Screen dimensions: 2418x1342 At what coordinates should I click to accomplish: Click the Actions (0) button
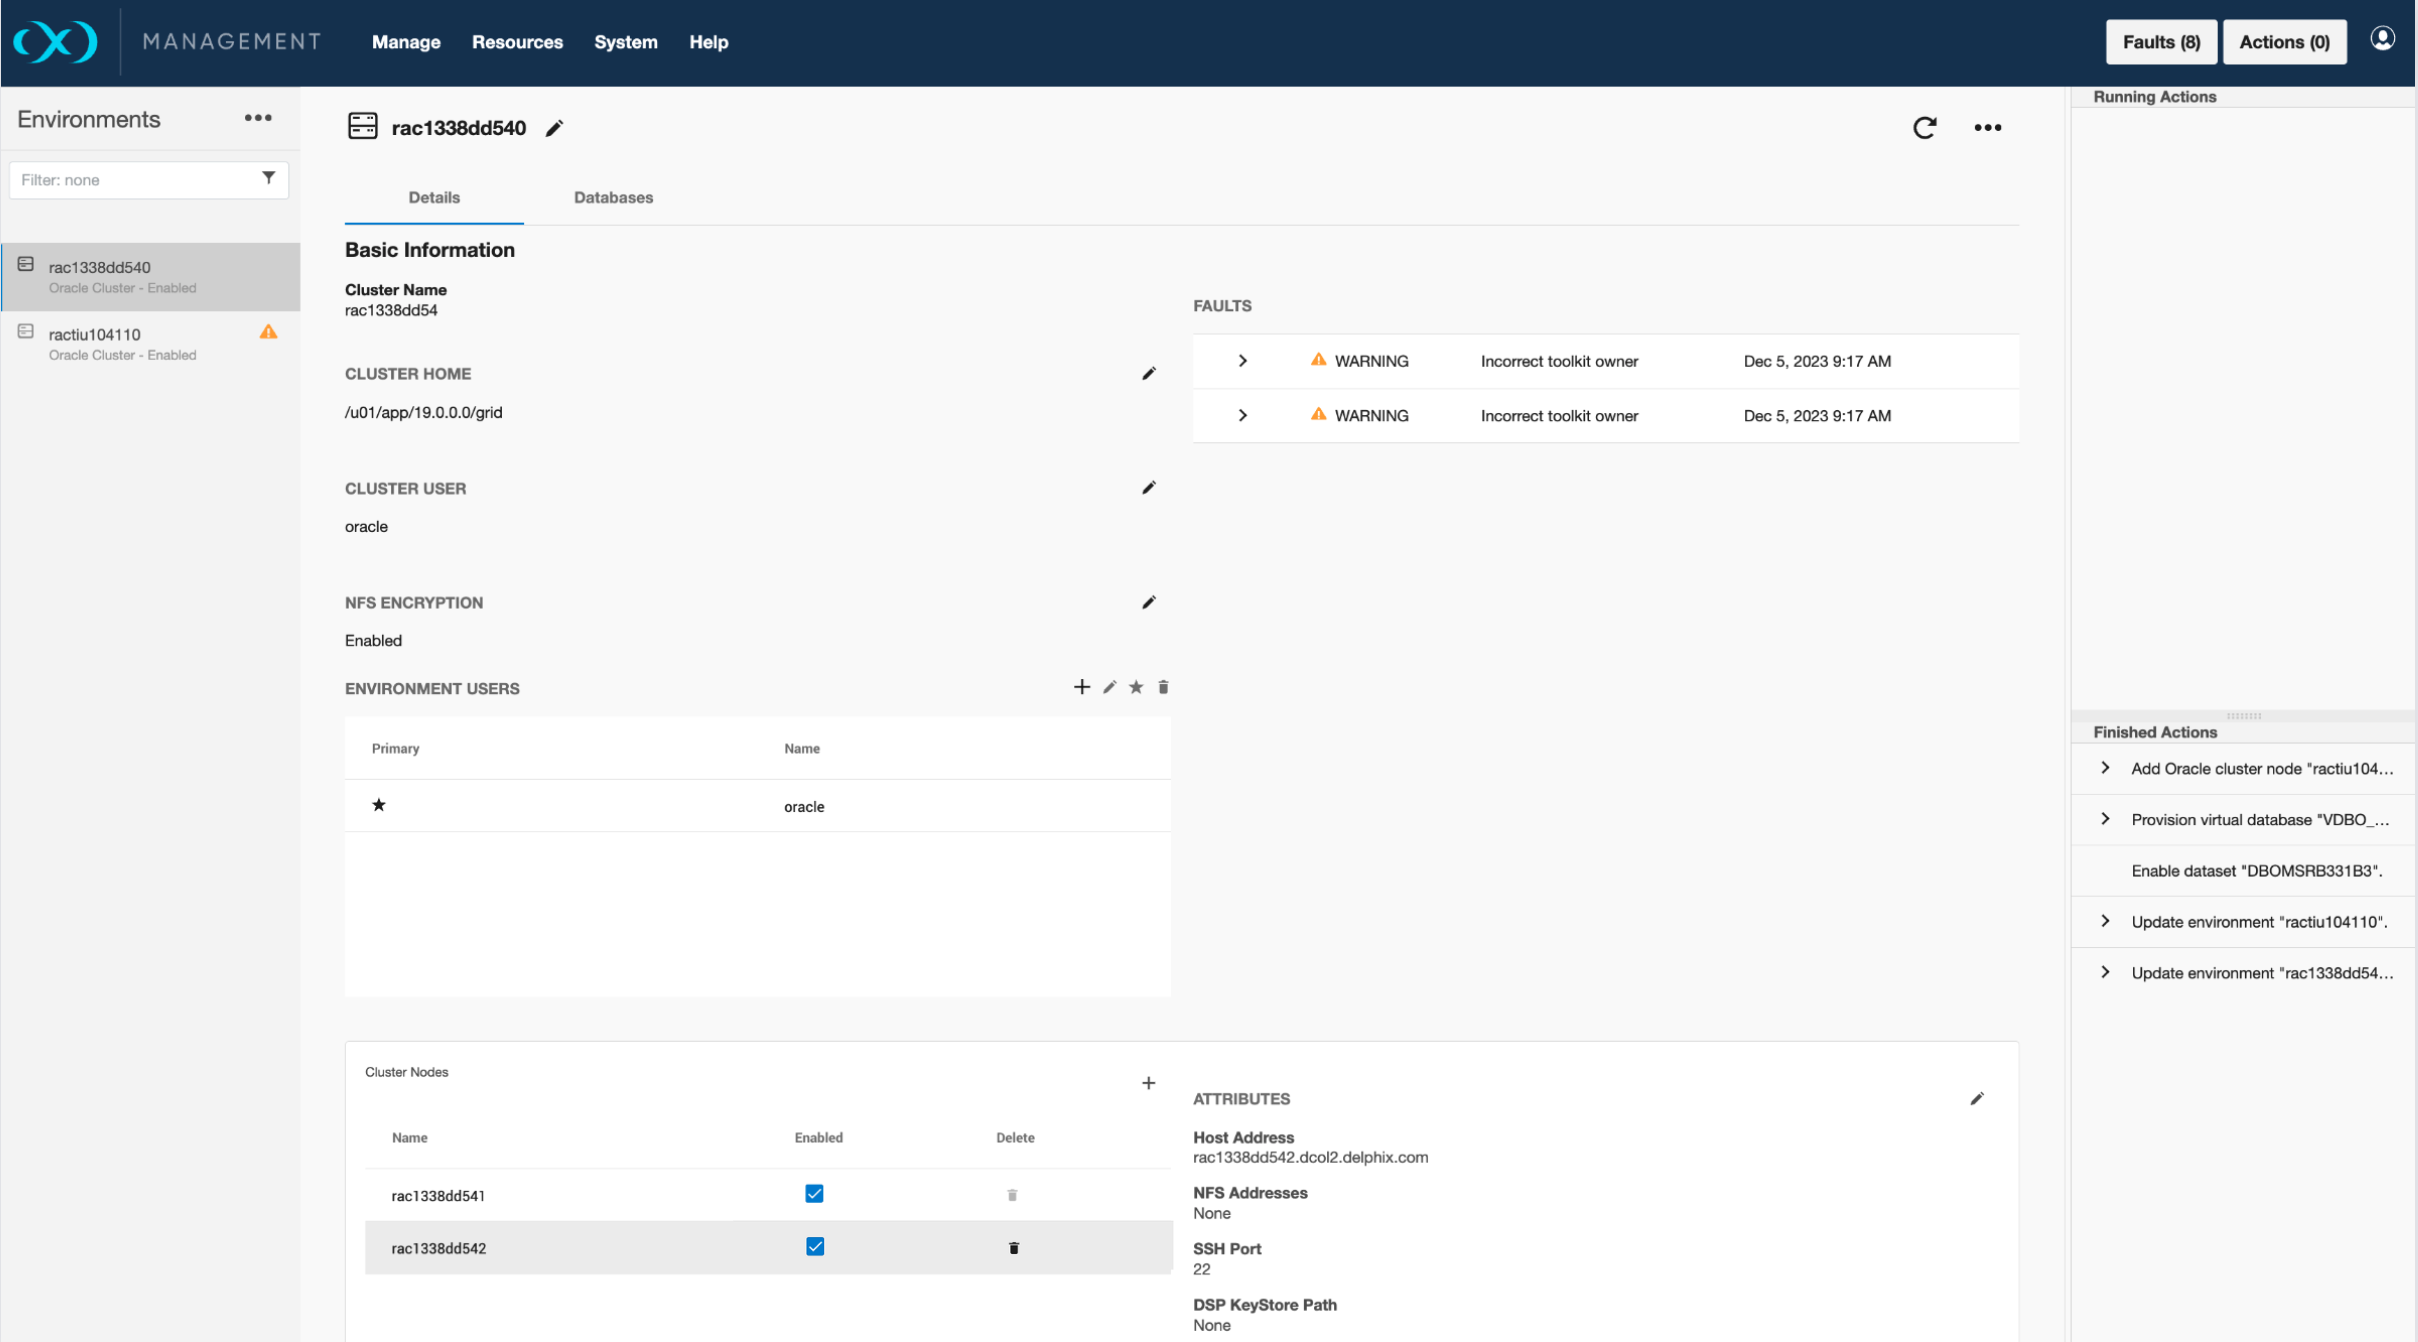[2284, 42]
